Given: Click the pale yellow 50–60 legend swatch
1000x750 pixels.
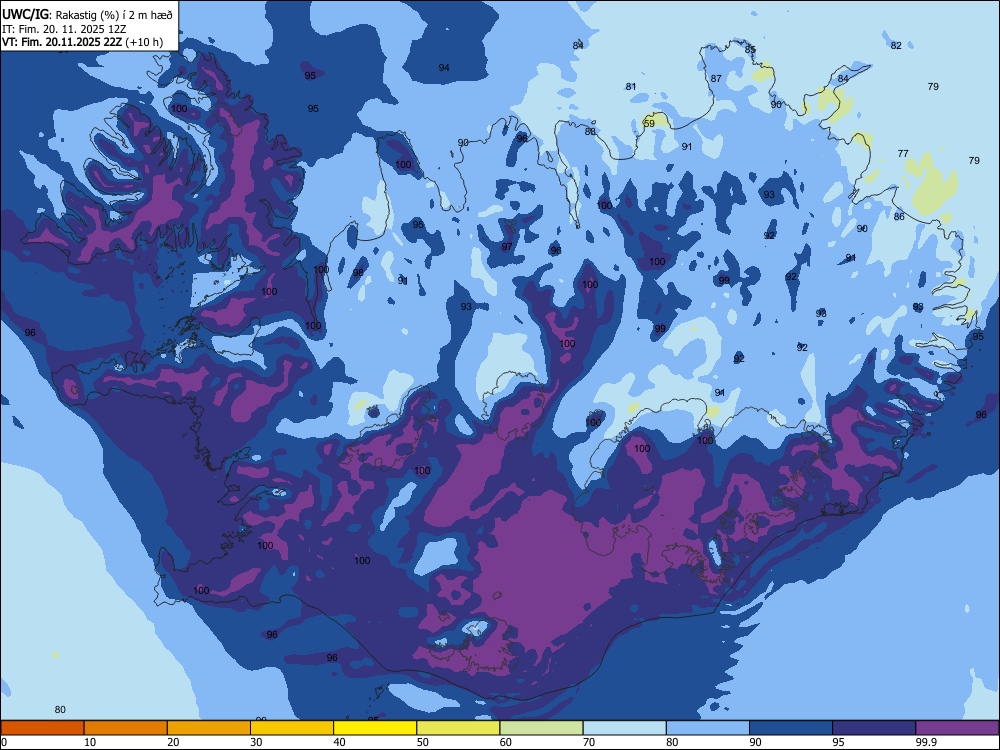Looking at the screenshot, I should point(458,728).
